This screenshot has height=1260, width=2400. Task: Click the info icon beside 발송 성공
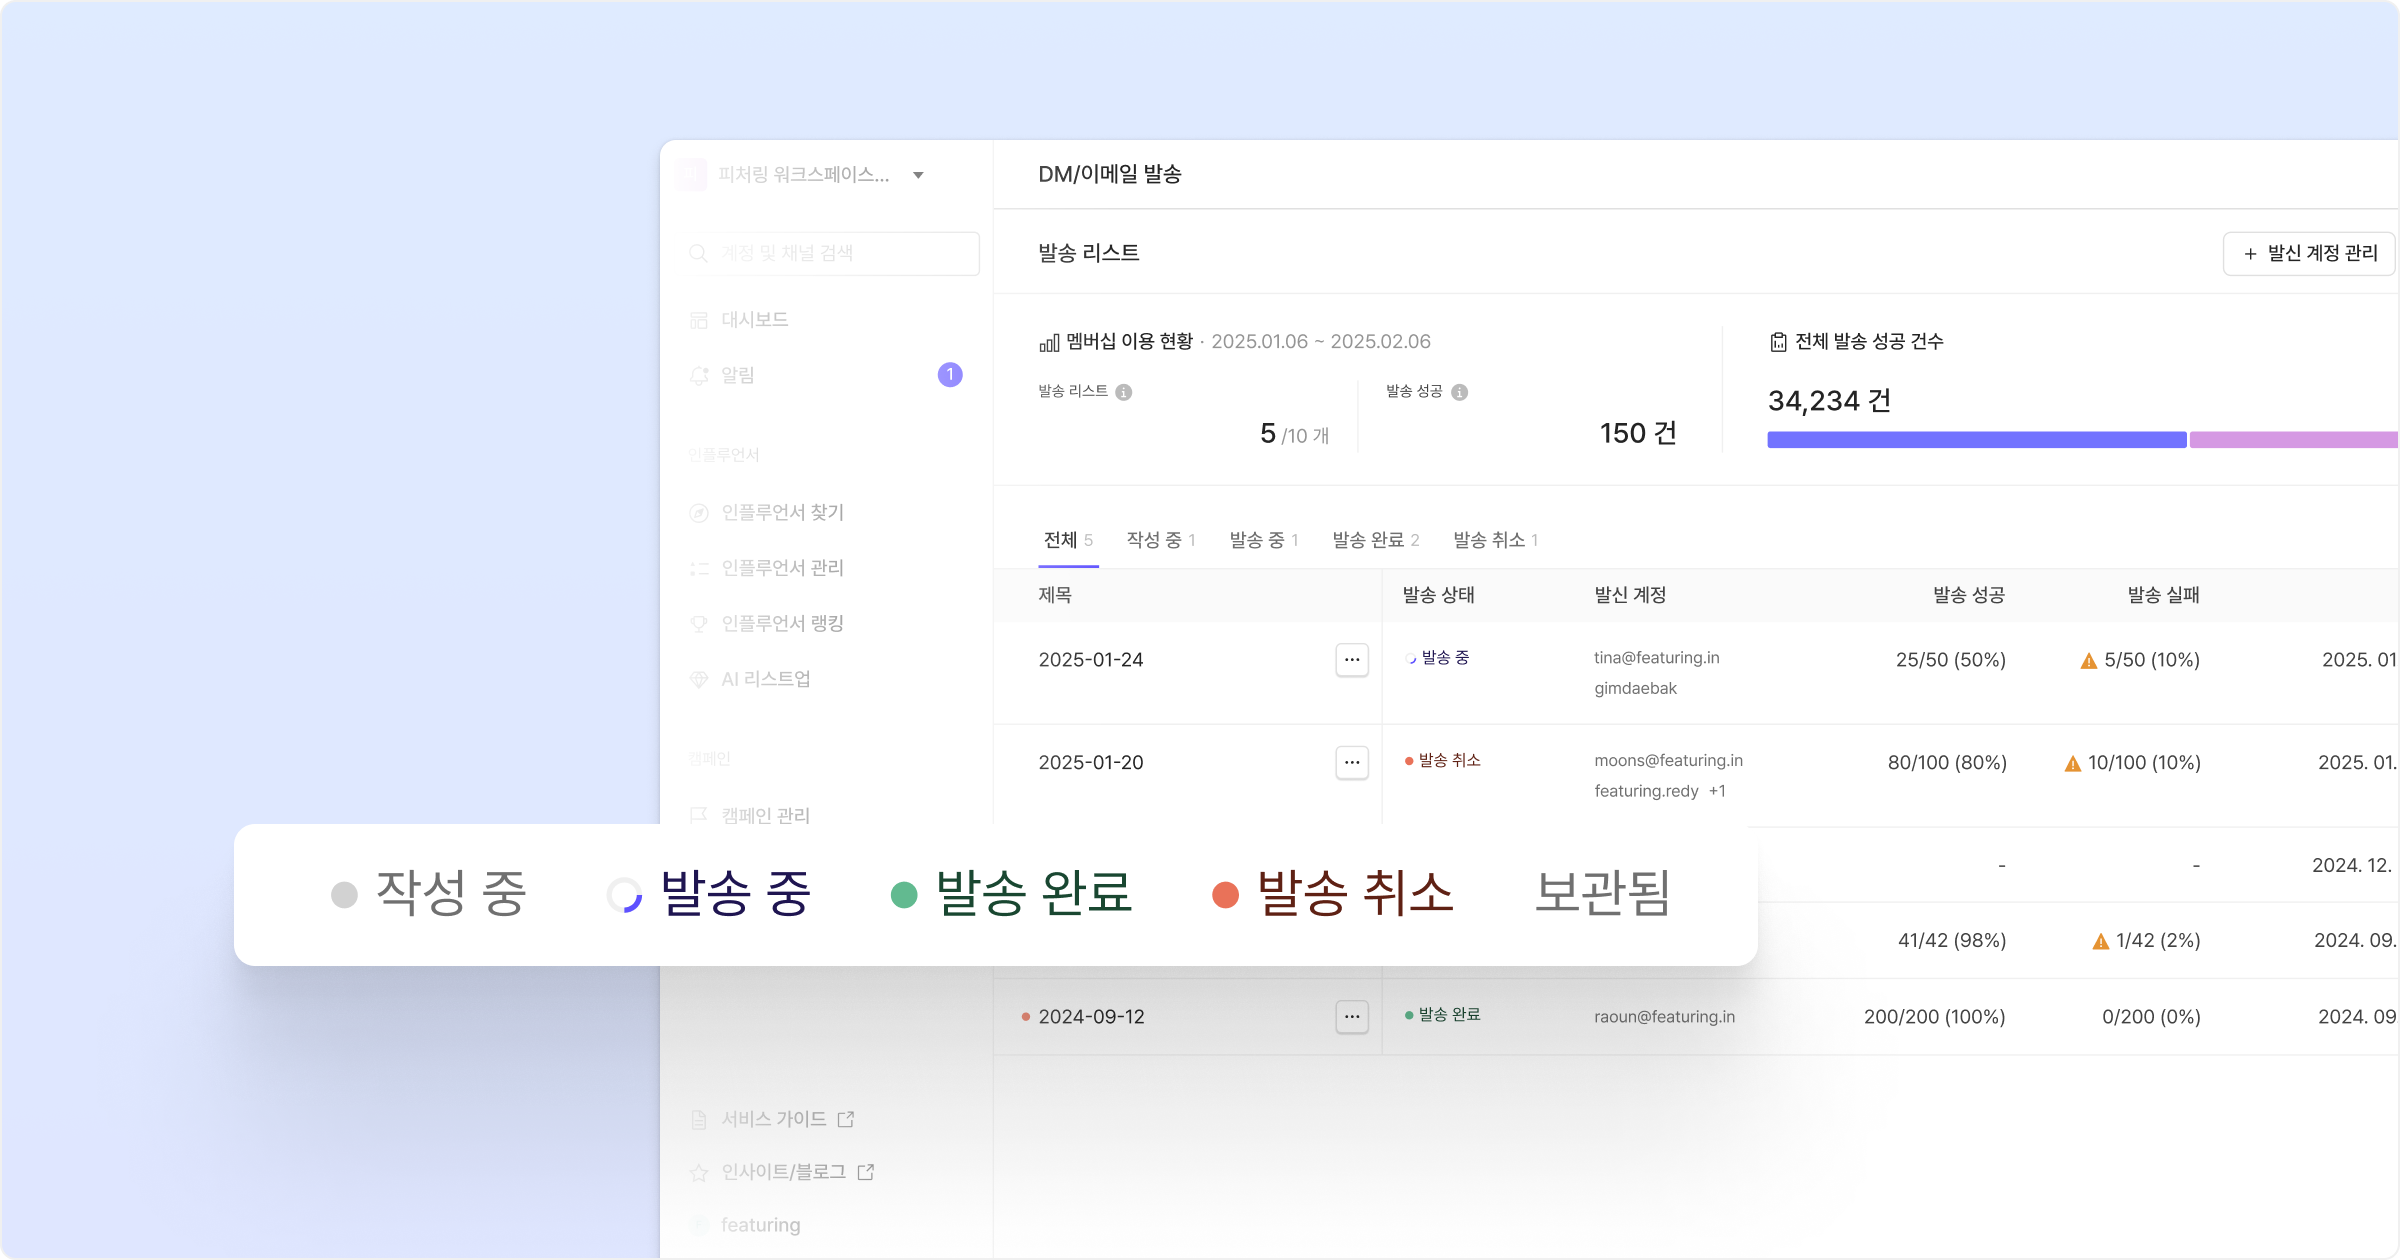(1459, 392)
